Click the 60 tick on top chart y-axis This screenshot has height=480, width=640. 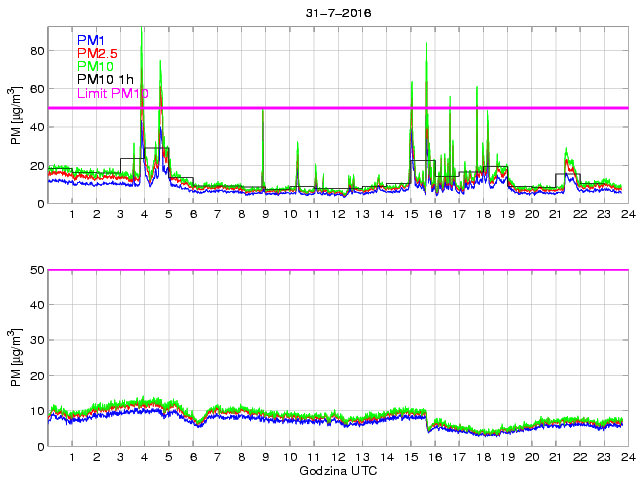[37, 89]
